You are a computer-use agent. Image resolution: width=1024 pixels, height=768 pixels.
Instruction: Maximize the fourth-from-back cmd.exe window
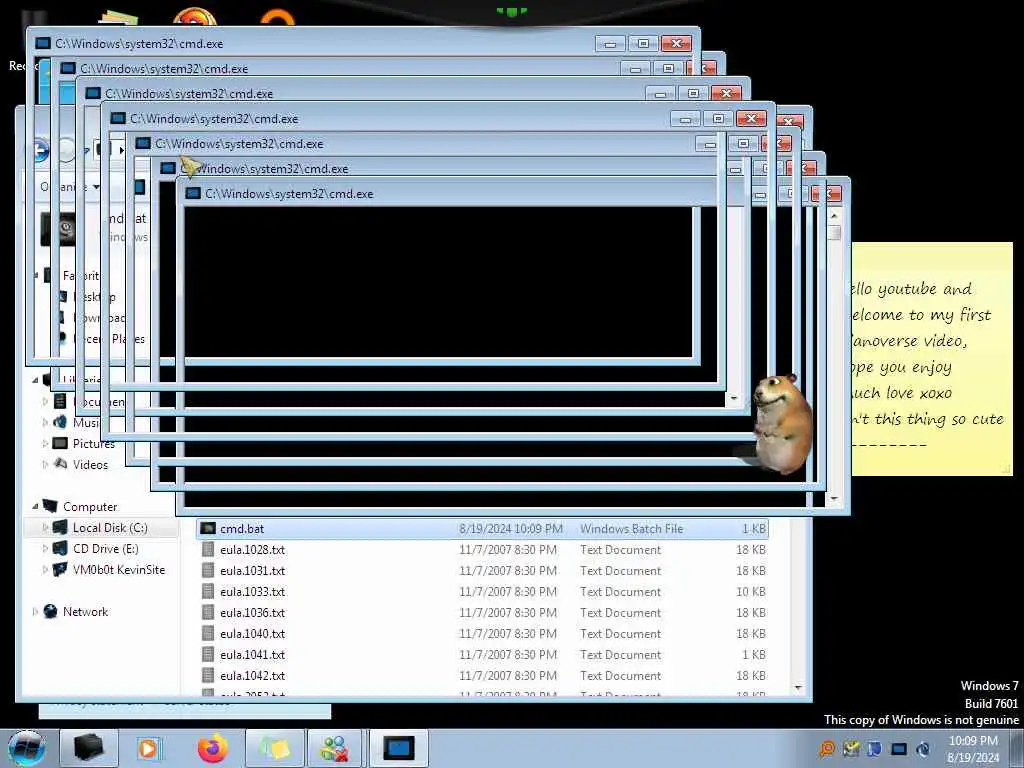pyautogui.click(x=718, y=119)
